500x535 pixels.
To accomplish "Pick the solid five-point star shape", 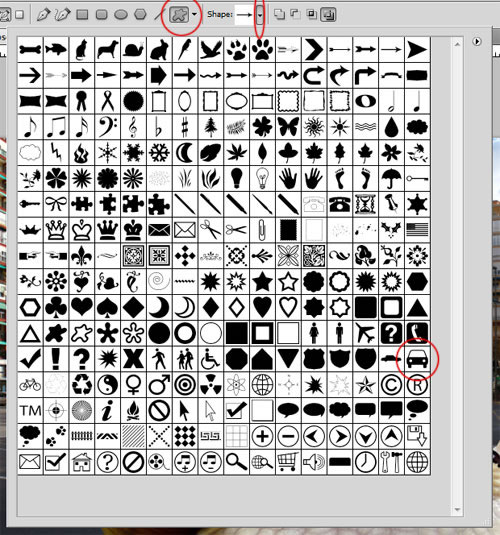I will click(x=262, y=282).
